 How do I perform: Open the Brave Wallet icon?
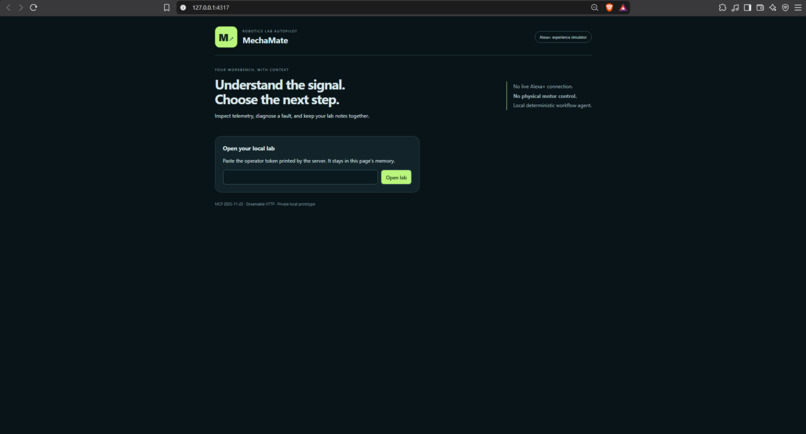pos(760,8)
